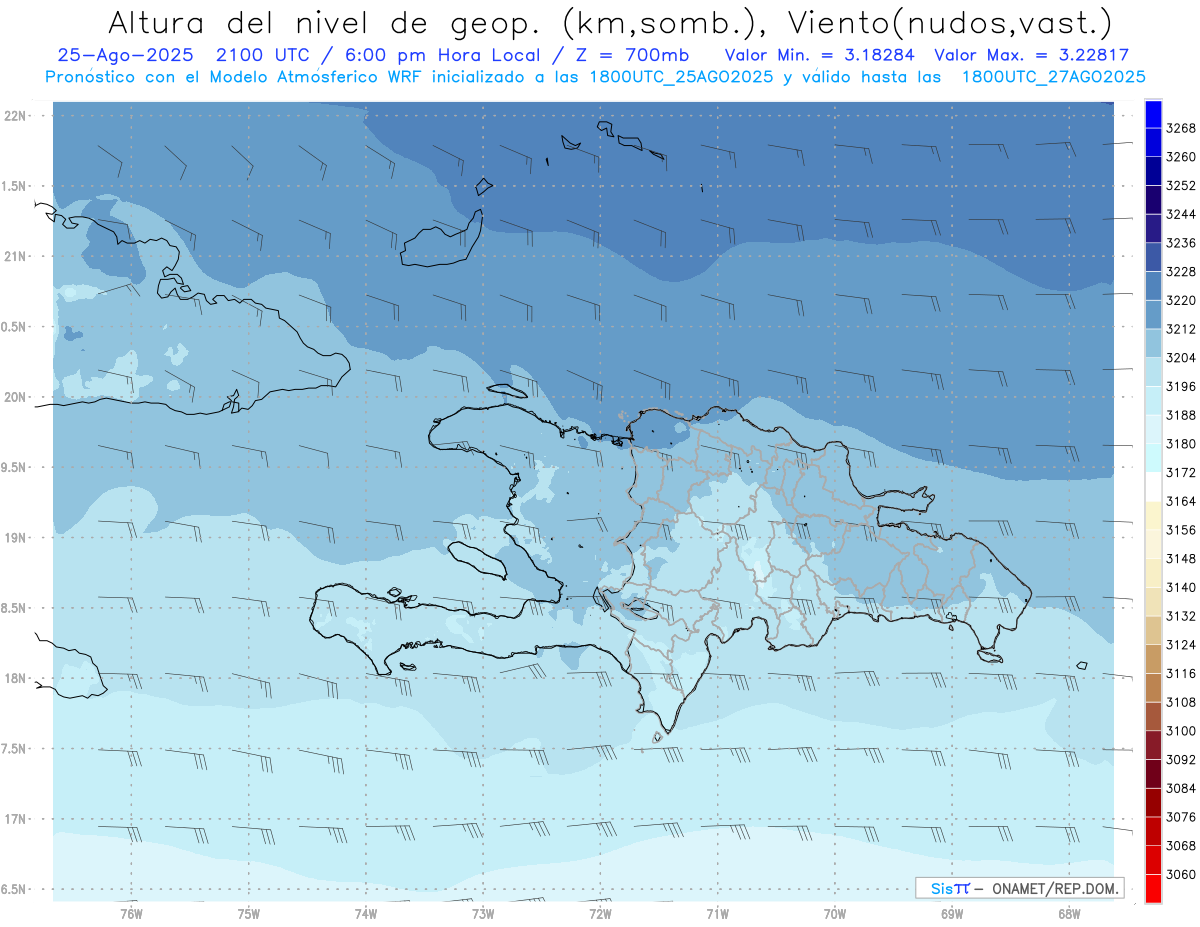This screenshot has height=927, width=1200.
Task: Click the '73W' longitude axis label
Action: pos(483,913)
